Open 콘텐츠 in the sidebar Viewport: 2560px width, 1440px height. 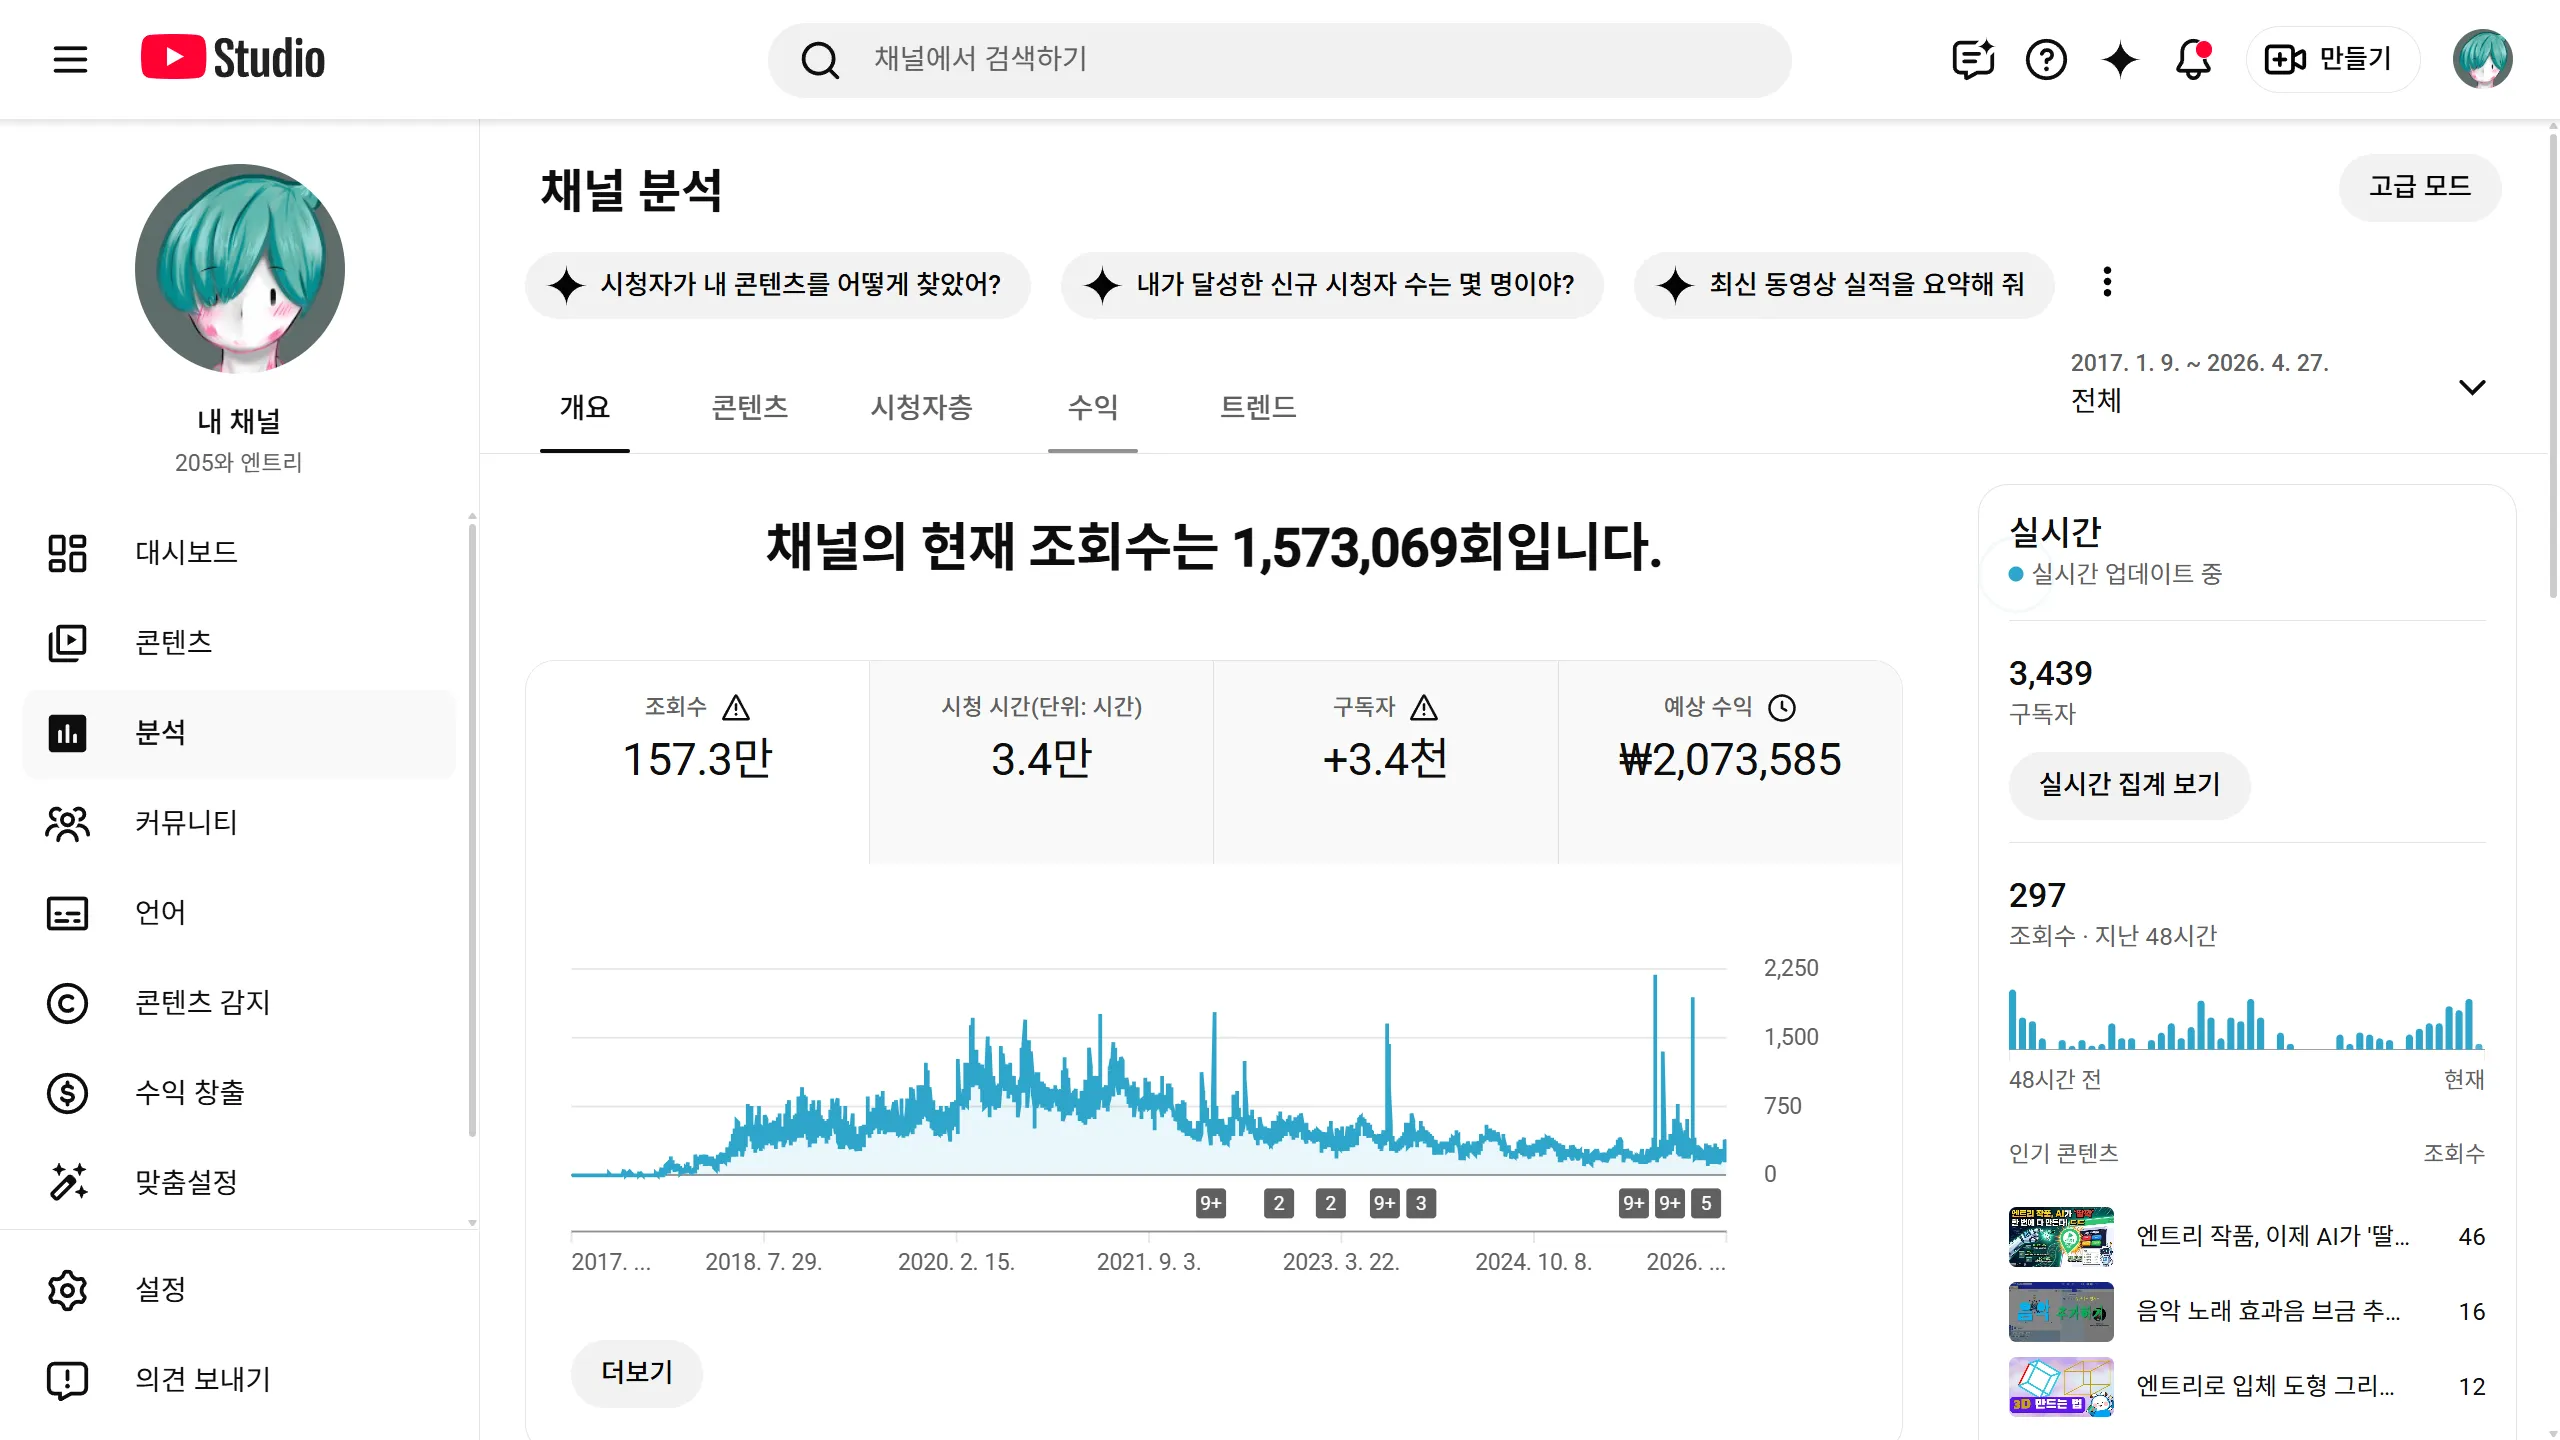238,642
